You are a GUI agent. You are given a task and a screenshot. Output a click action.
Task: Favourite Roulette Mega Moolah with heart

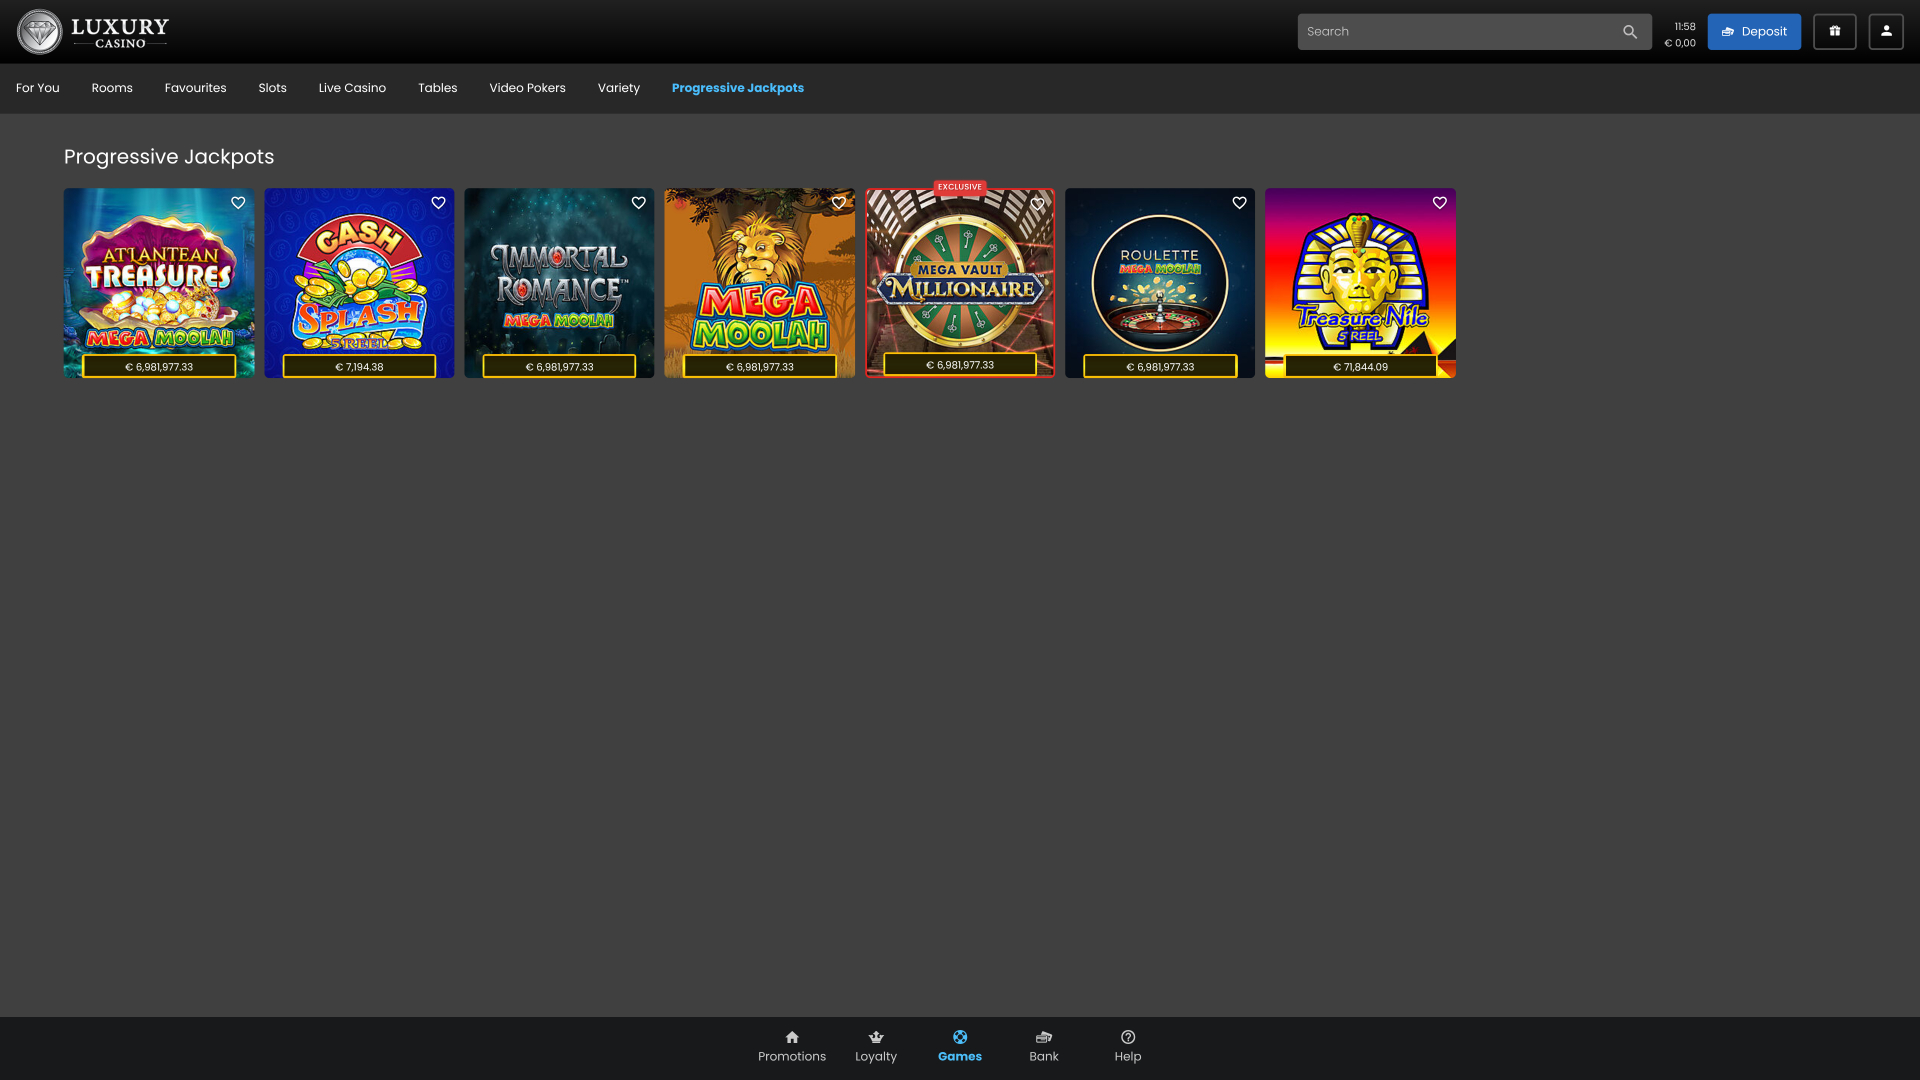coord(1239,203)
